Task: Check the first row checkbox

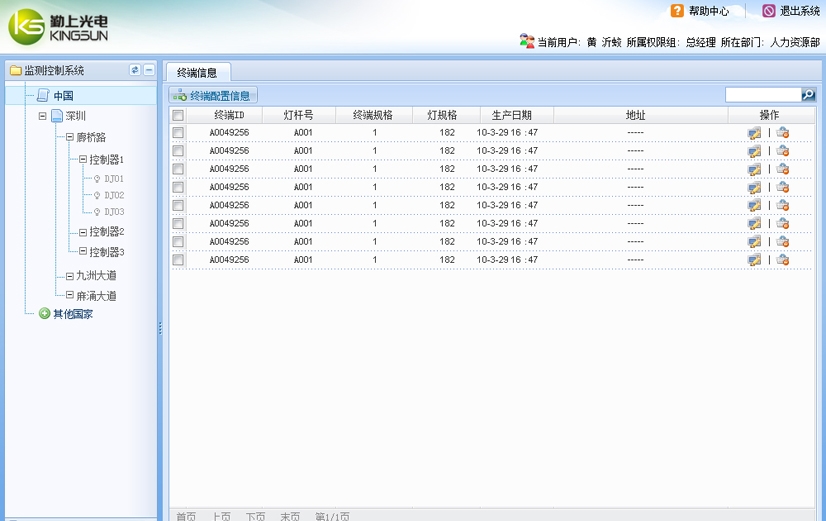Action: (x=178, y=133)
